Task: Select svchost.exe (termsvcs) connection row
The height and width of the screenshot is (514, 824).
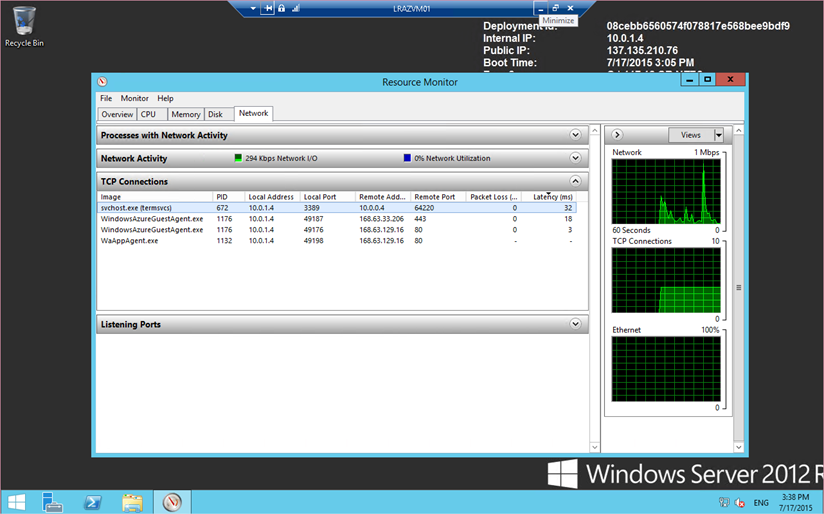Action: (337, 208)
